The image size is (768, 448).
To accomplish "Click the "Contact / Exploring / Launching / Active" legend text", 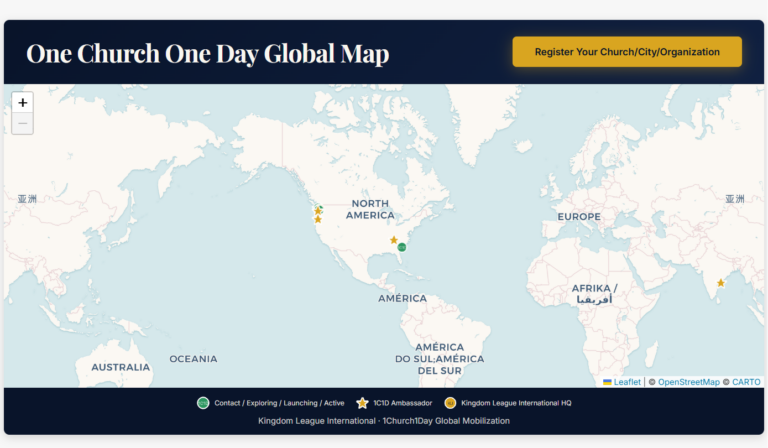I will (x=279, y=403).
